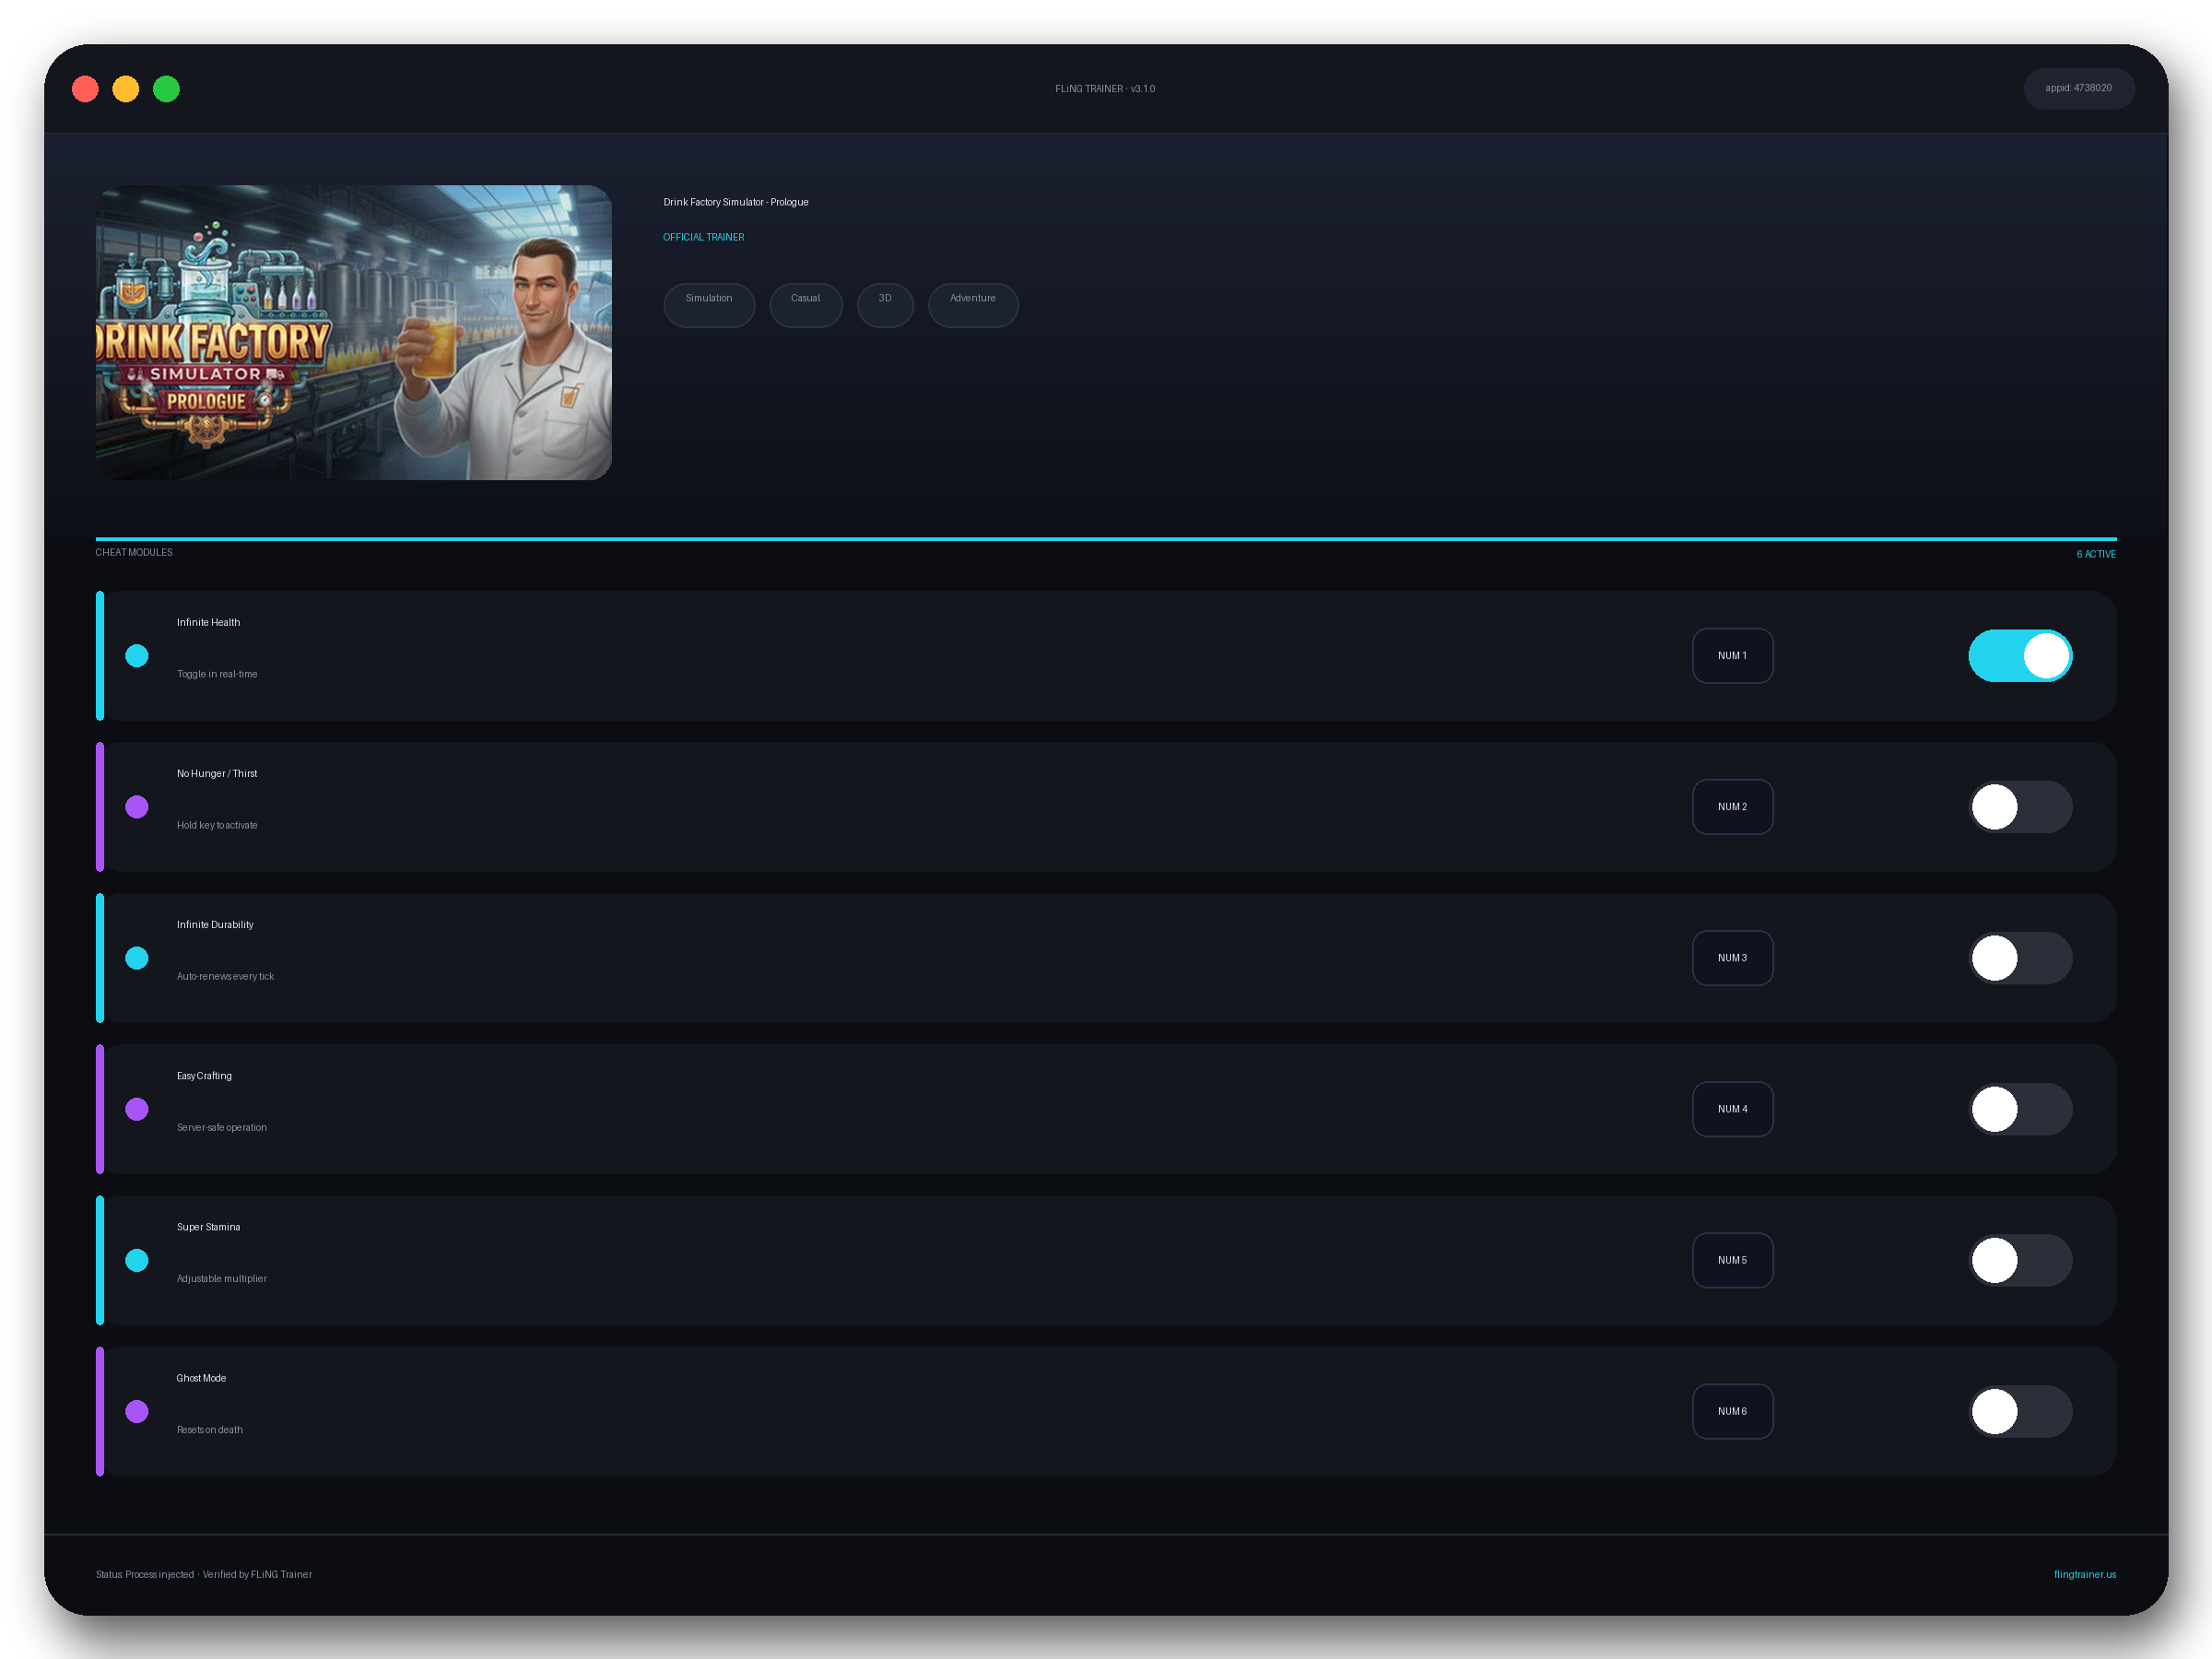
Task: Click the 'Hold key to activate' description
Action: click(x=217, y=825)
